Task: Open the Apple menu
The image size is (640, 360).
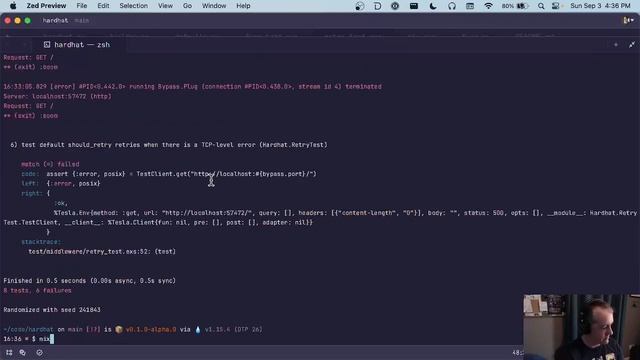Action: coord(13,6)
